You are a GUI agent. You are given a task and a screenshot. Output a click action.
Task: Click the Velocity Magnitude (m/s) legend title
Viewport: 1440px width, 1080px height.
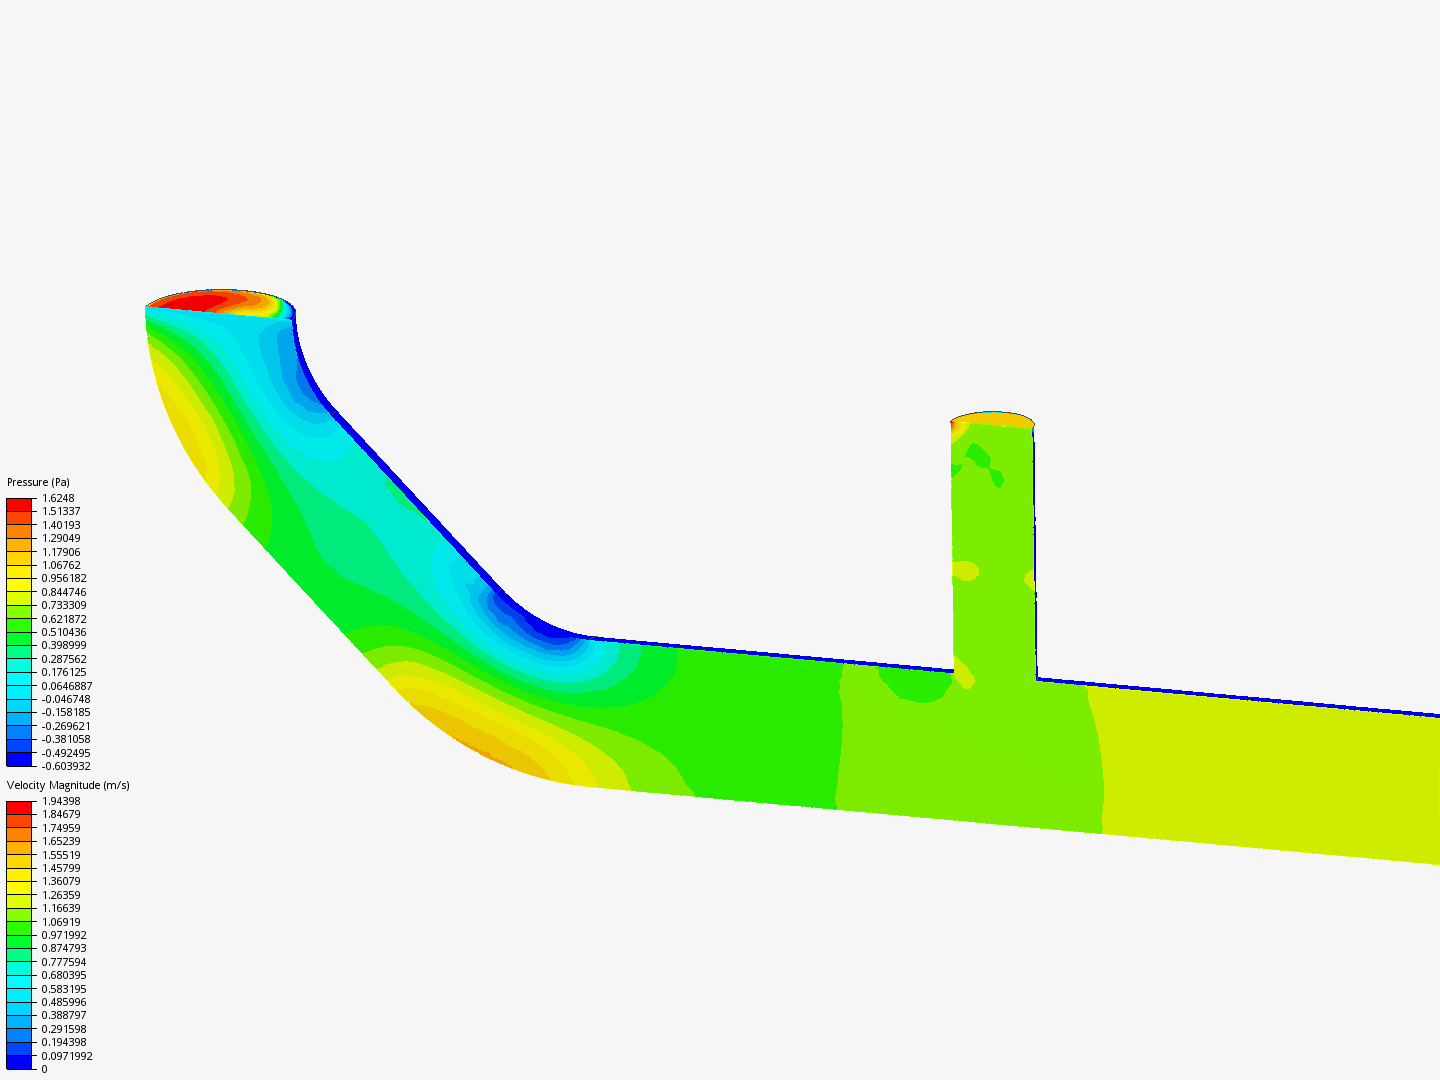point(68,785)
